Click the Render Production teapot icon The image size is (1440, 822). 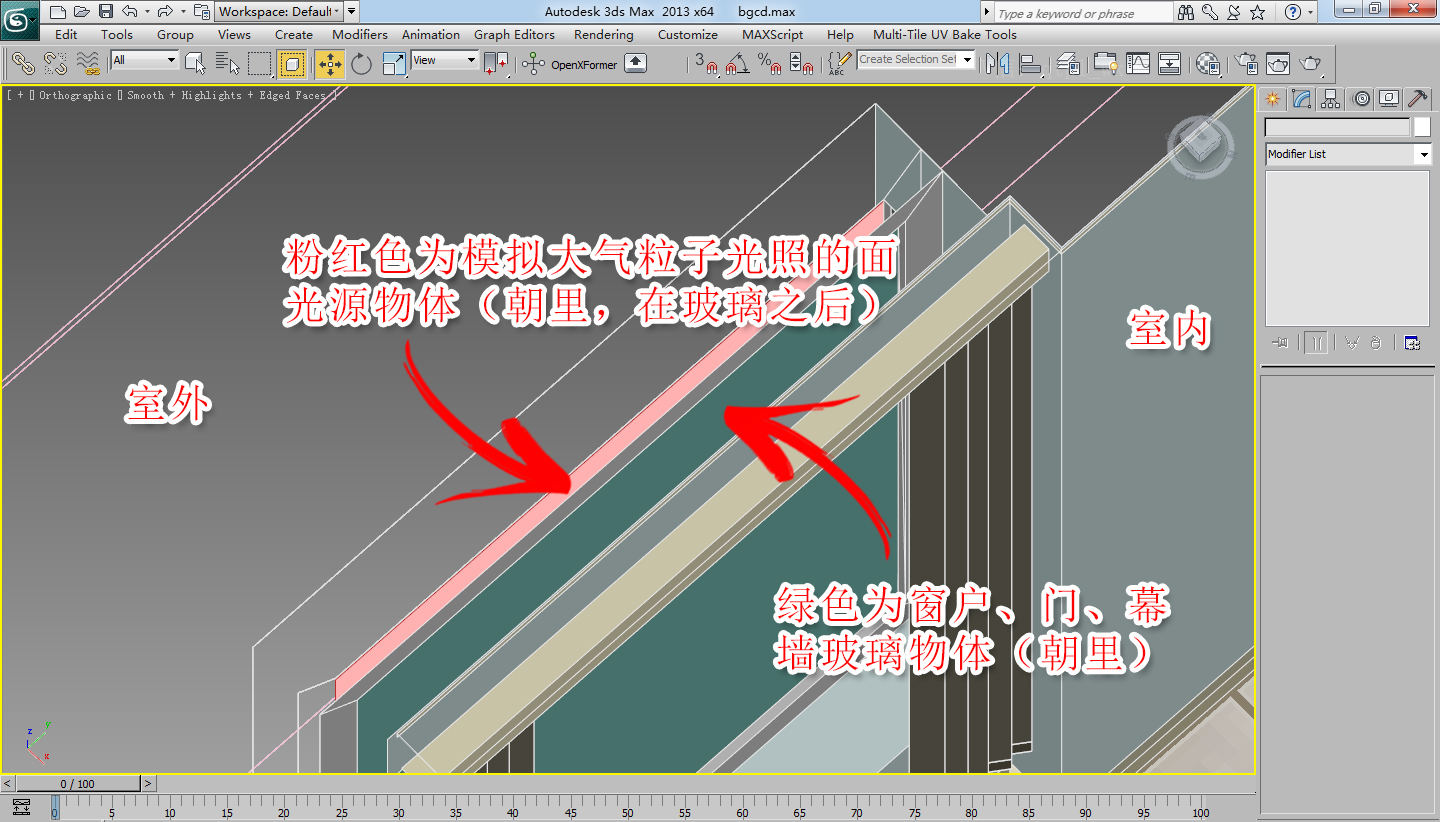pyautogui.click(x=1310, y=62)
